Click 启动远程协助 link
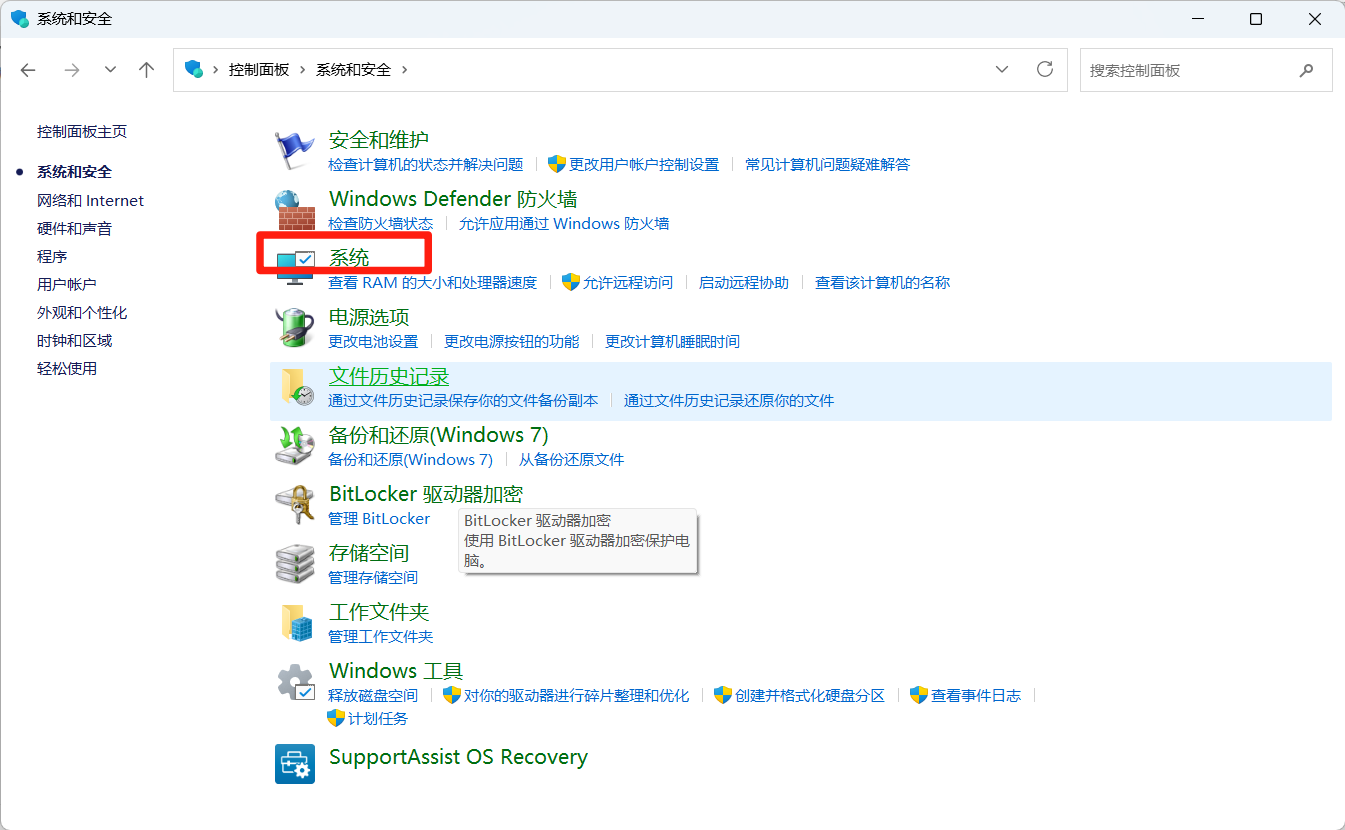This screenshot has height=830, width=1345. [744, 283]
